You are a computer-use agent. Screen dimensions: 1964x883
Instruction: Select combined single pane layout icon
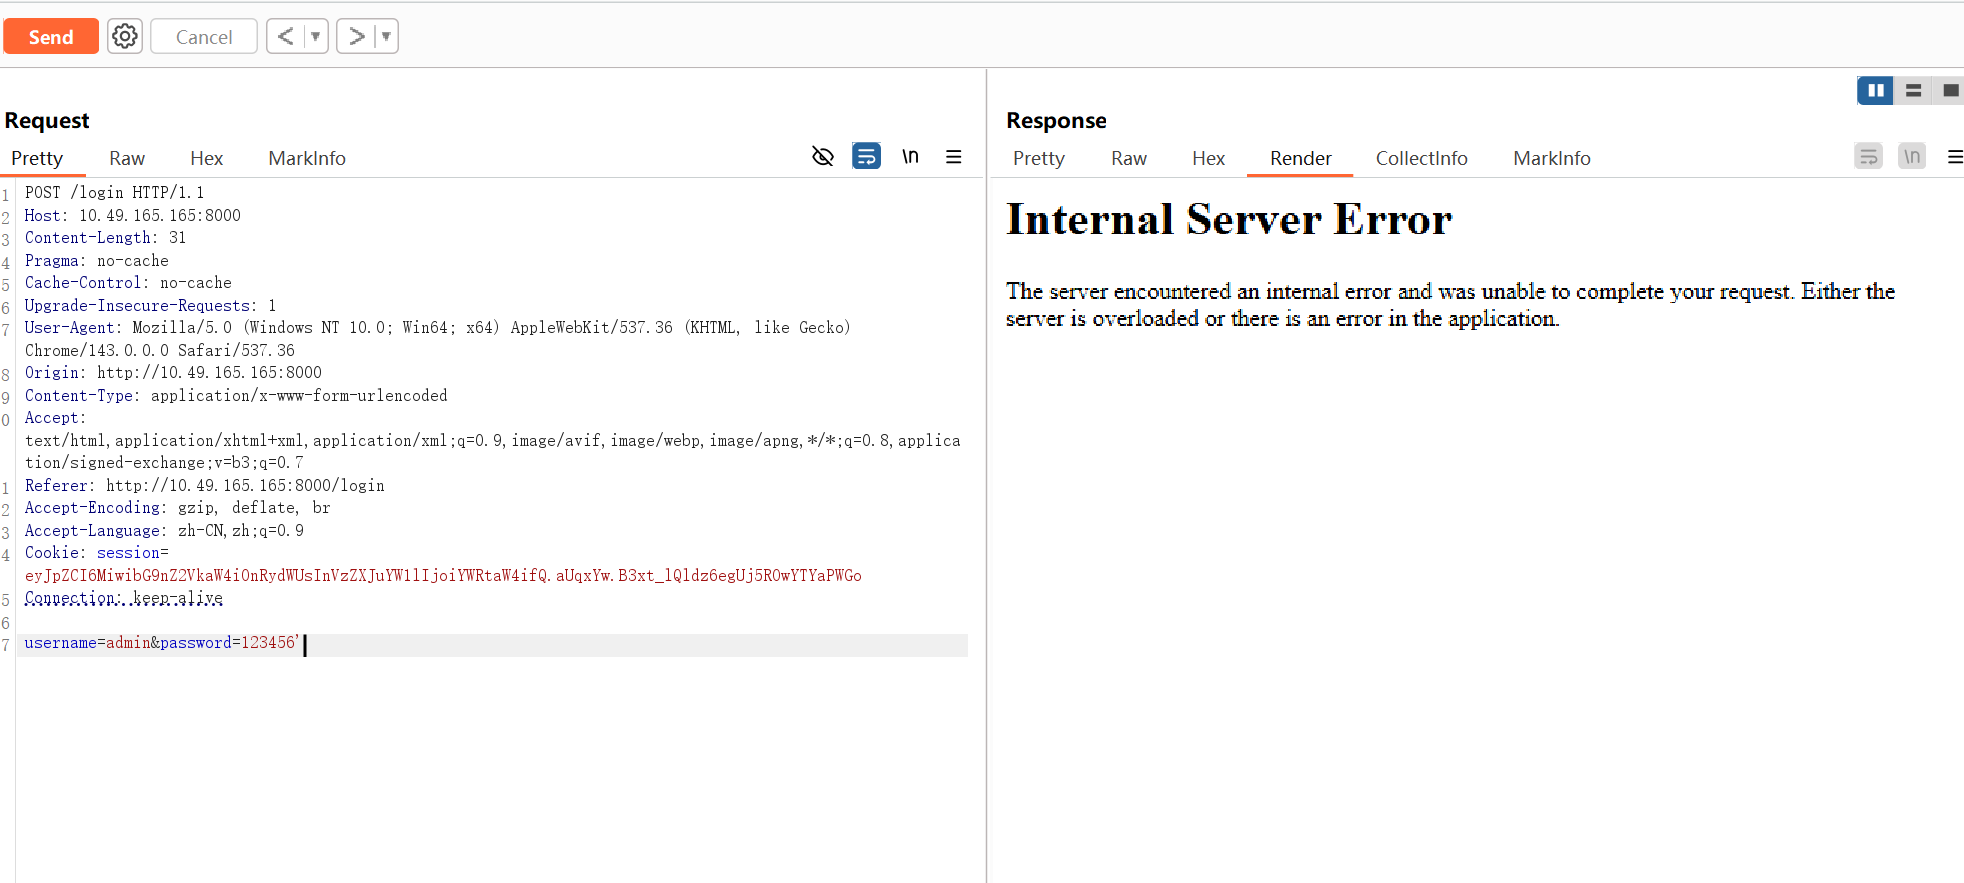click(x=1949, y=91)
